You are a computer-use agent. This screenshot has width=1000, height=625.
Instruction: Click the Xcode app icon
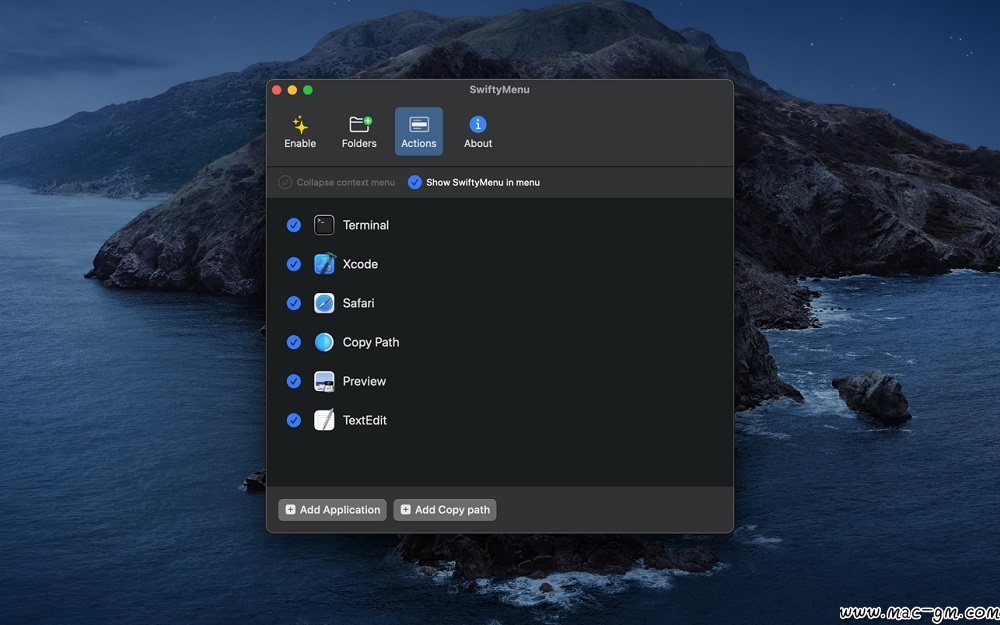tap(324, 264)
